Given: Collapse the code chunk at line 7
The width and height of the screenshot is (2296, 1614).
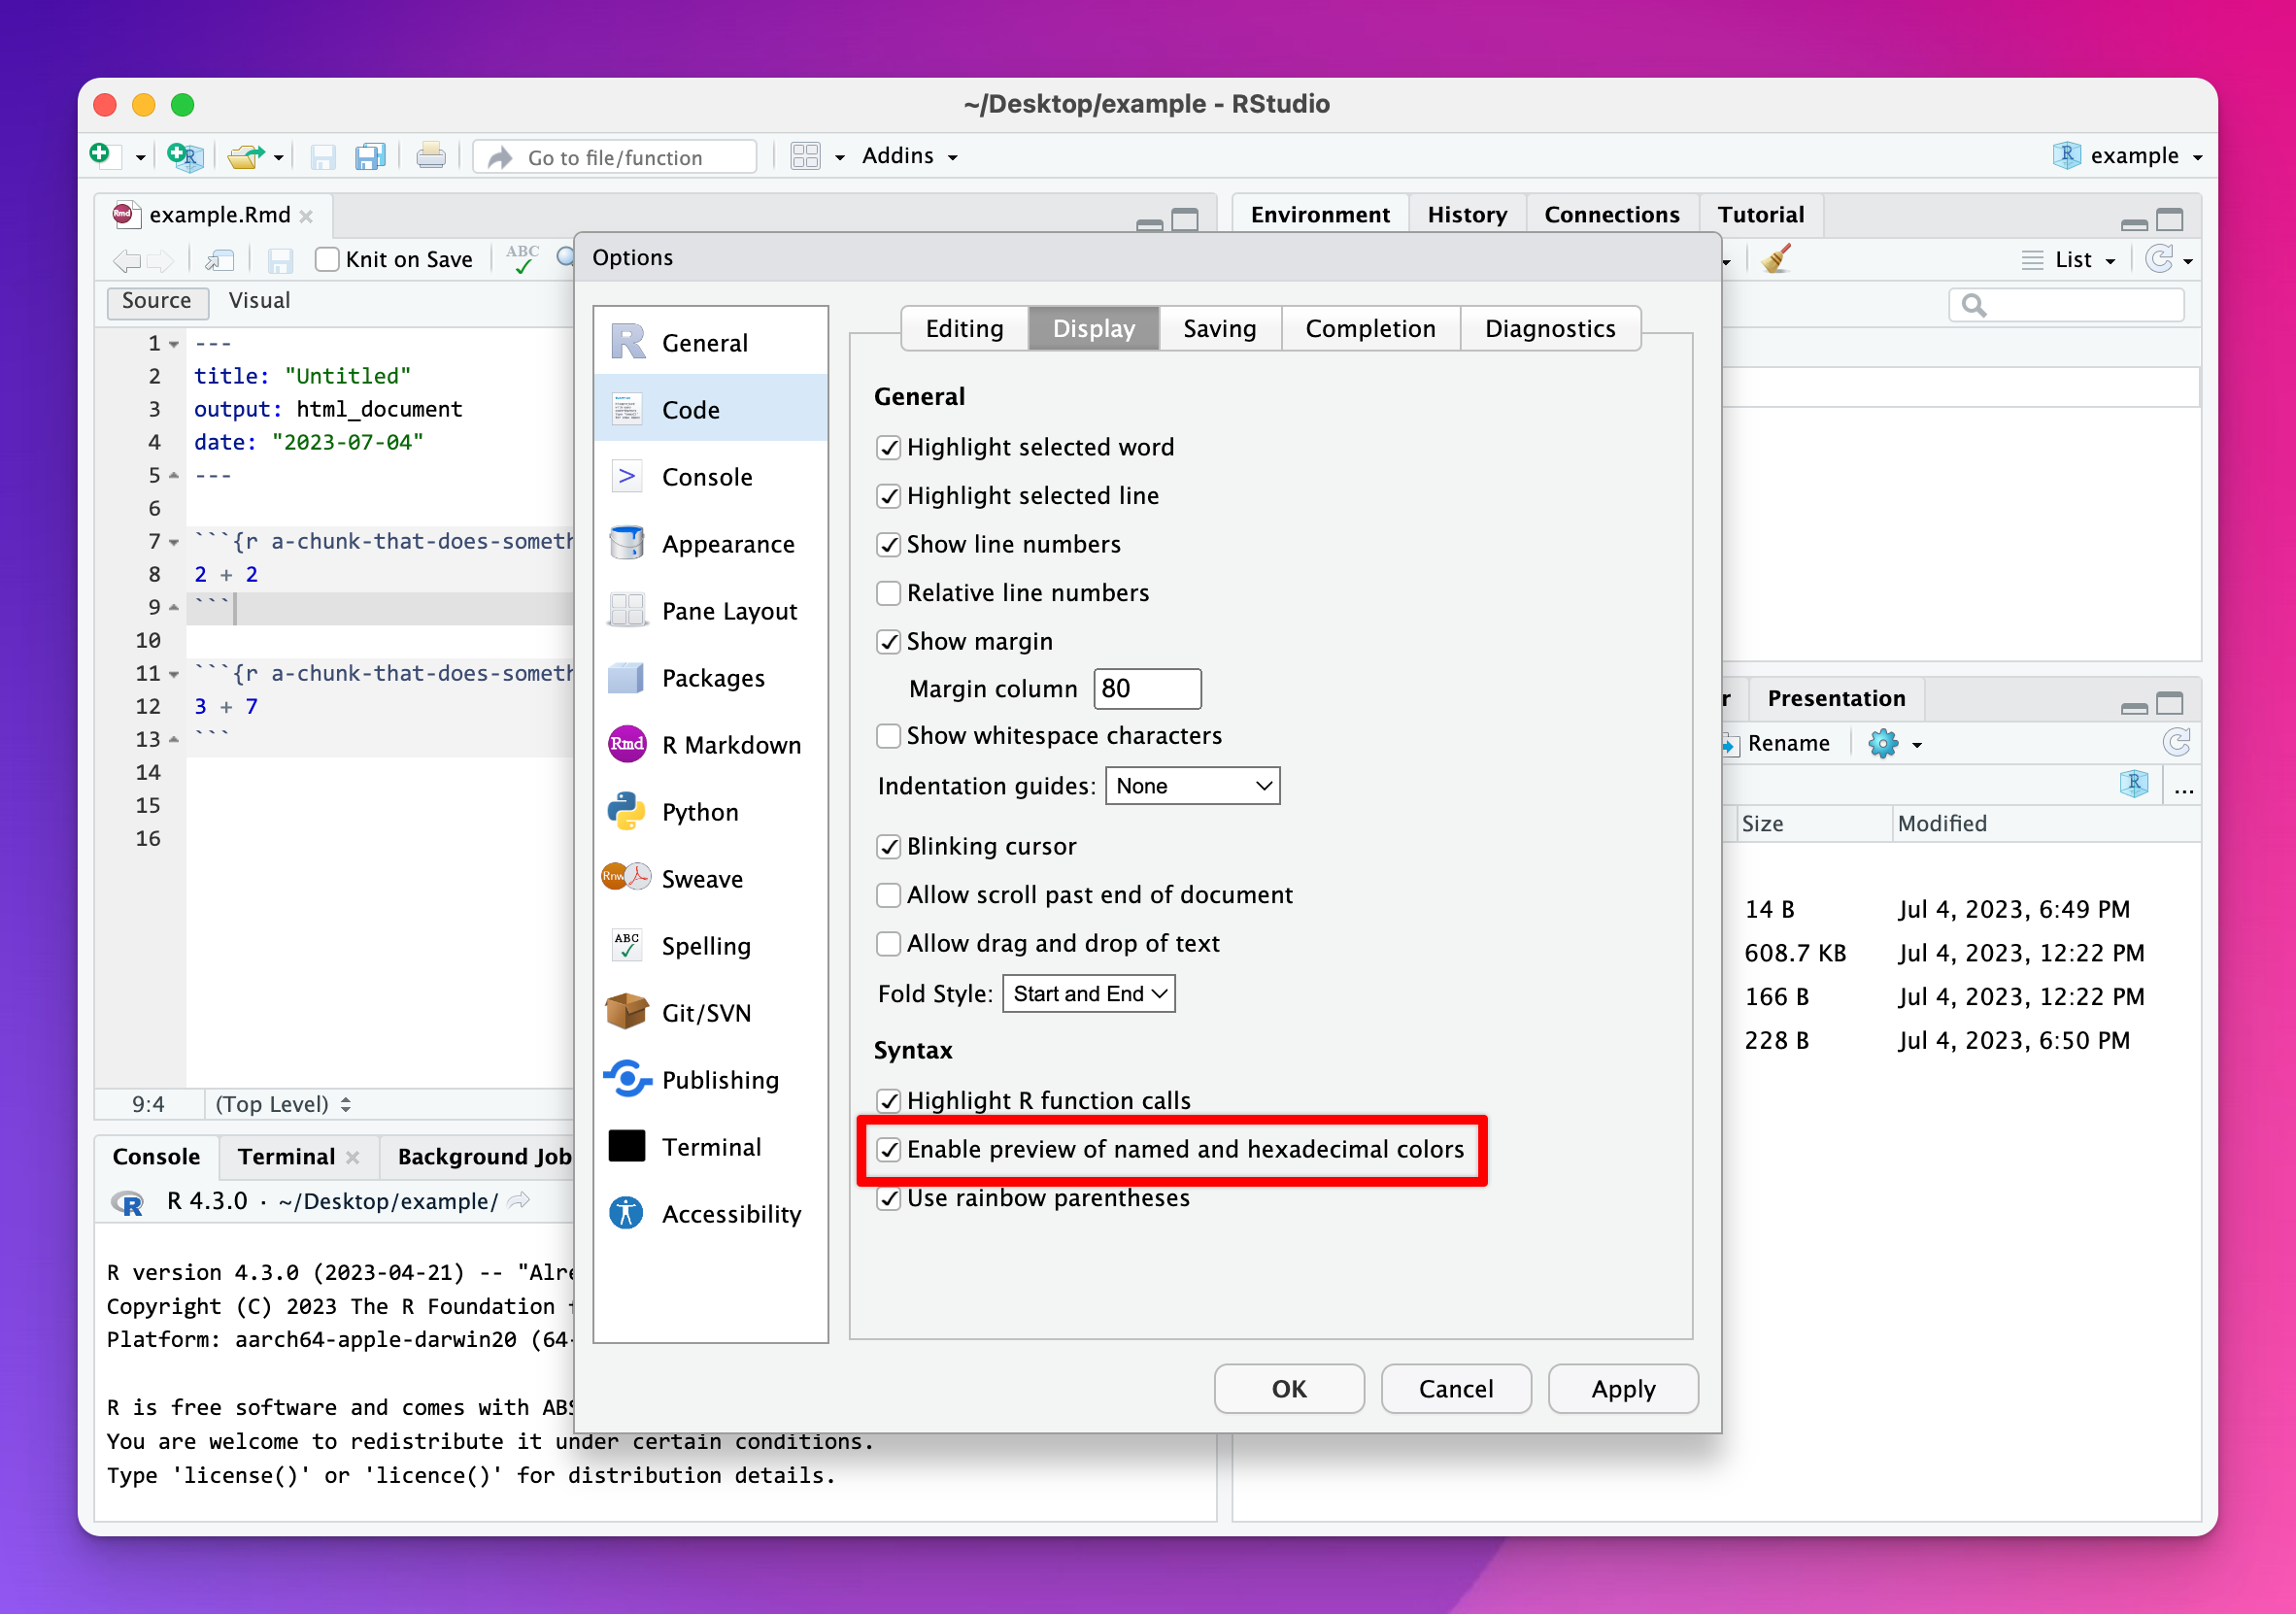Looking at the screenshot, I should [174, 543].
